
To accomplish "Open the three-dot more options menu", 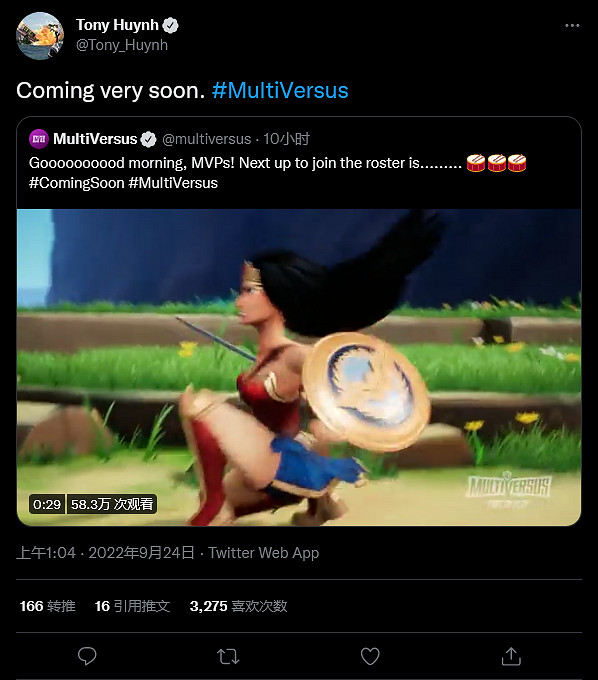I will click(x=572, y=26).
